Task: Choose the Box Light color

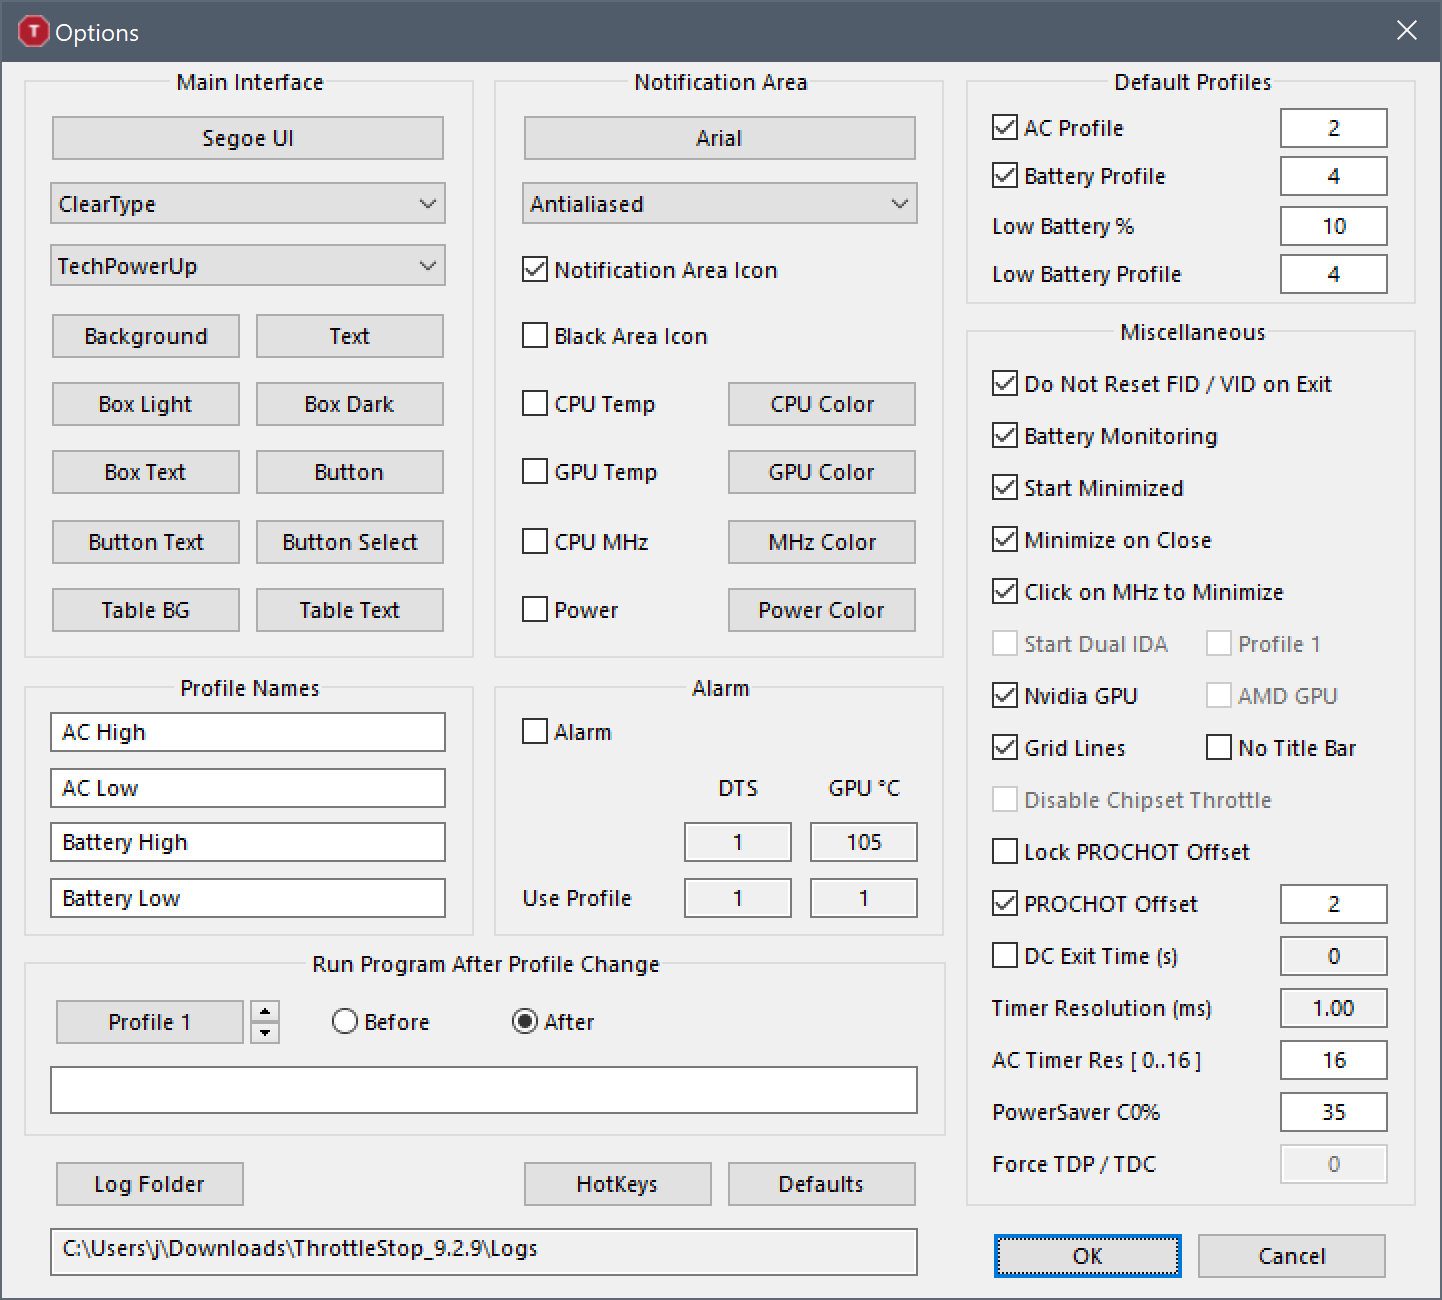Action: tap(146, 404)
